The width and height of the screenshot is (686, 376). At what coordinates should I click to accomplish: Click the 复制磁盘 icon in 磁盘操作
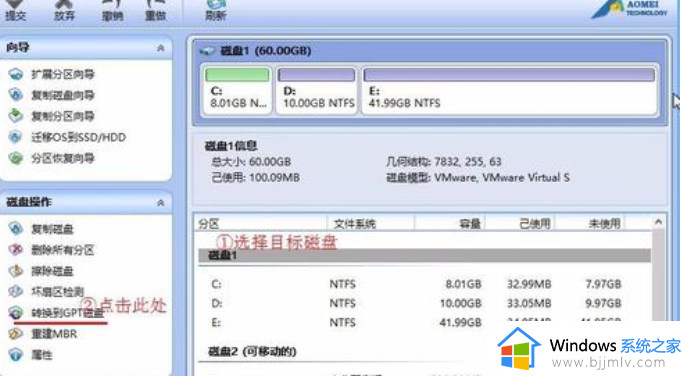click(16, 228)
